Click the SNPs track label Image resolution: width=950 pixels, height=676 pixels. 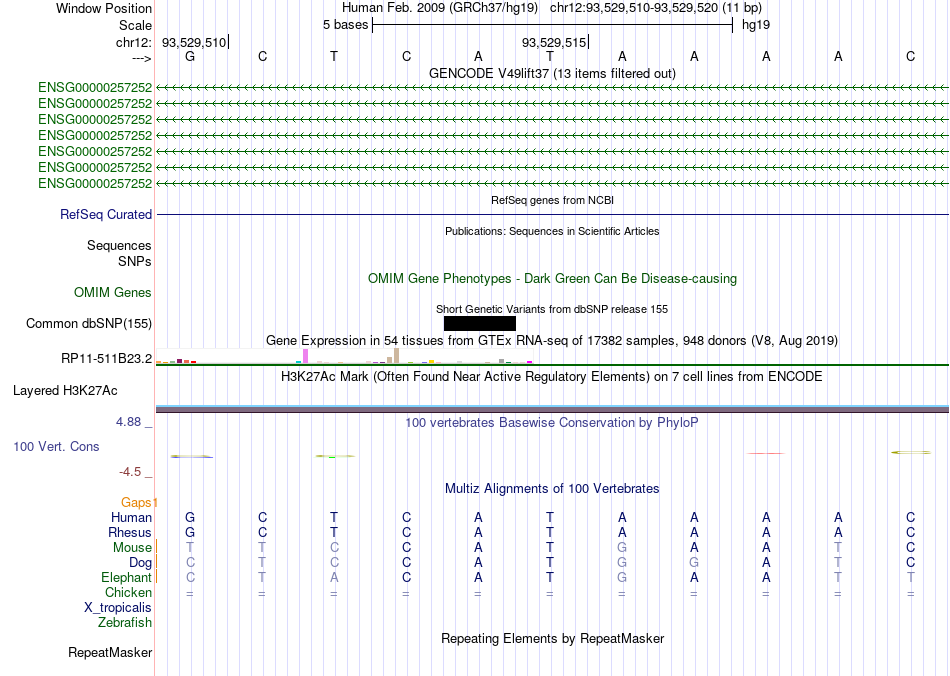[135, 261]
